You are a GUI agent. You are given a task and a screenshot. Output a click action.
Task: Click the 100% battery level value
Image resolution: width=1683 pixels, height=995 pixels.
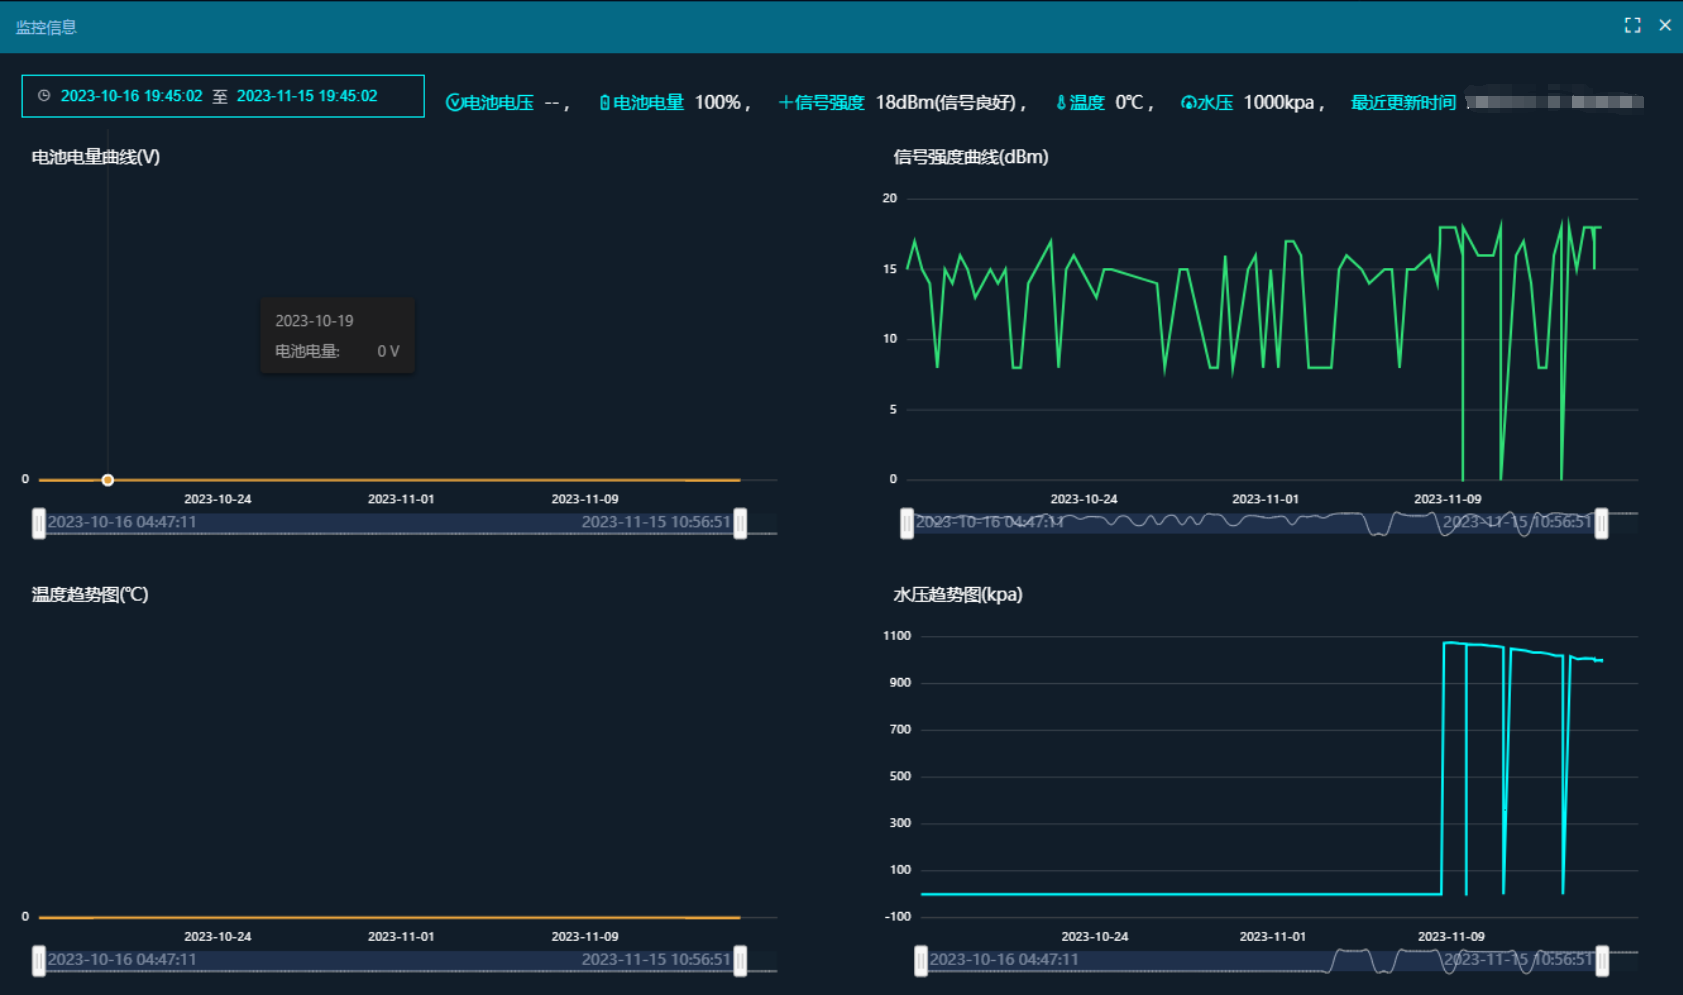tap(717, 102)
